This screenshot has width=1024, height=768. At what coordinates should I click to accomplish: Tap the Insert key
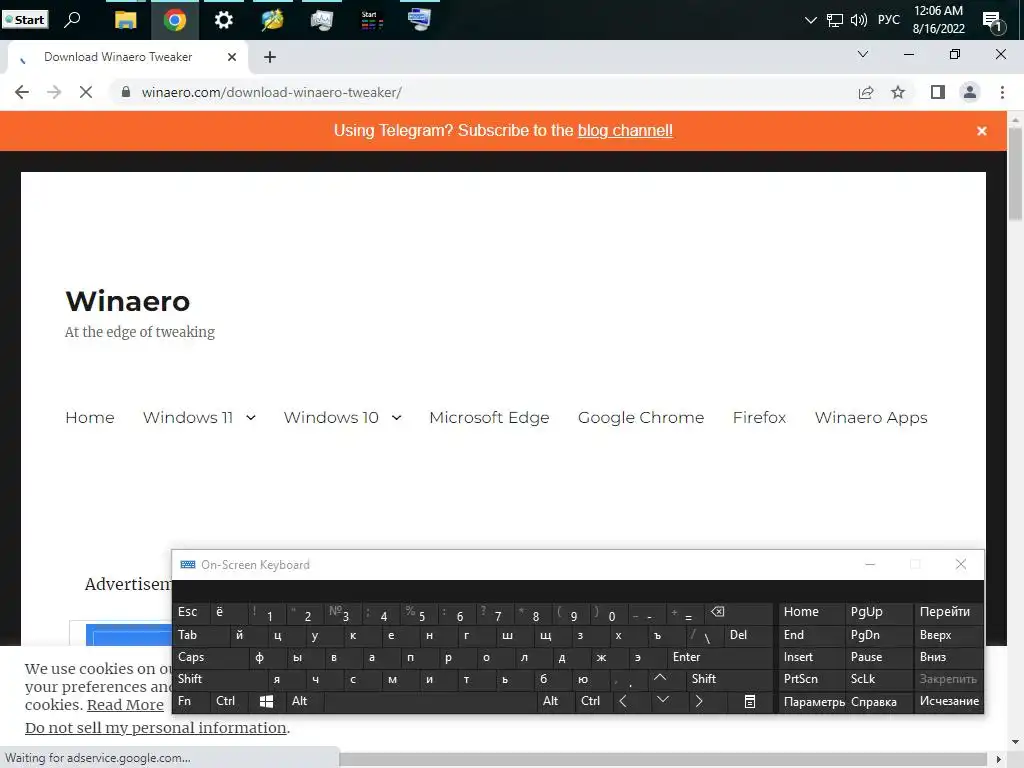(810, 658)
